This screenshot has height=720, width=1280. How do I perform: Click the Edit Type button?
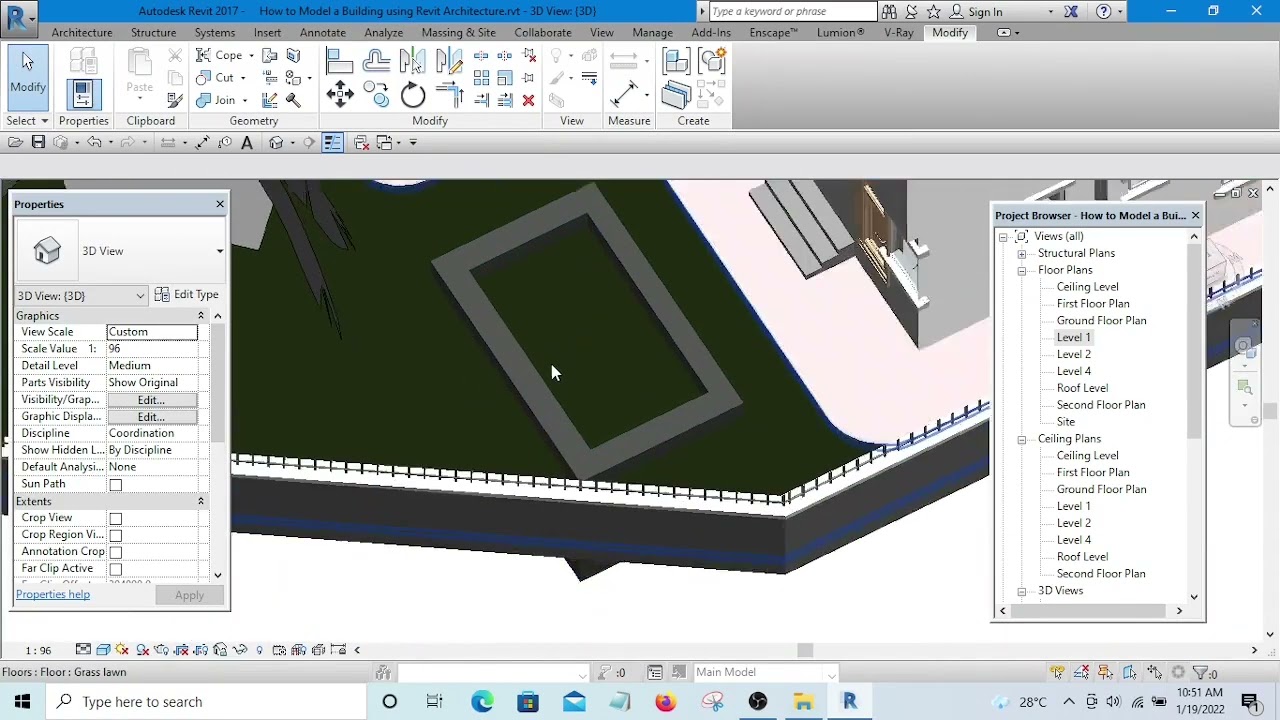(x=187, y=295)
